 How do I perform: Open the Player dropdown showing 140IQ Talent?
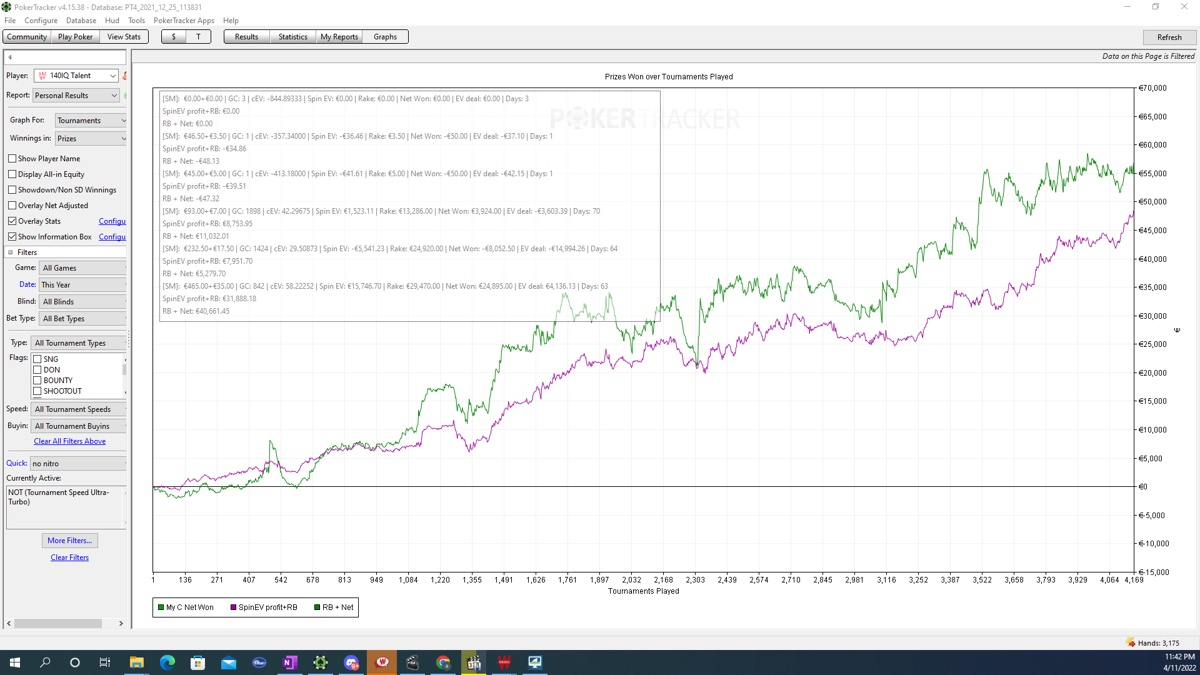[76, 76]
